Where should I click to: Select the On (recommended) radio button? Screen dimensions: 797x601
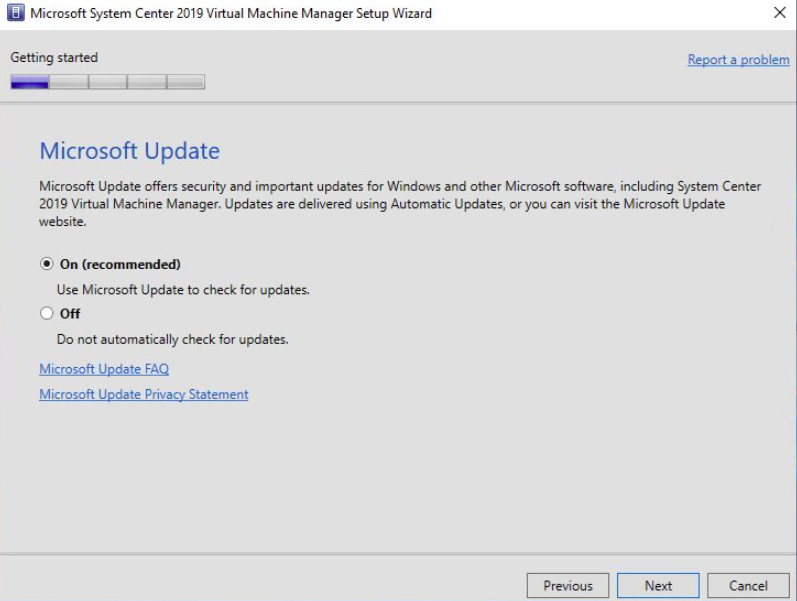point(46,264)
